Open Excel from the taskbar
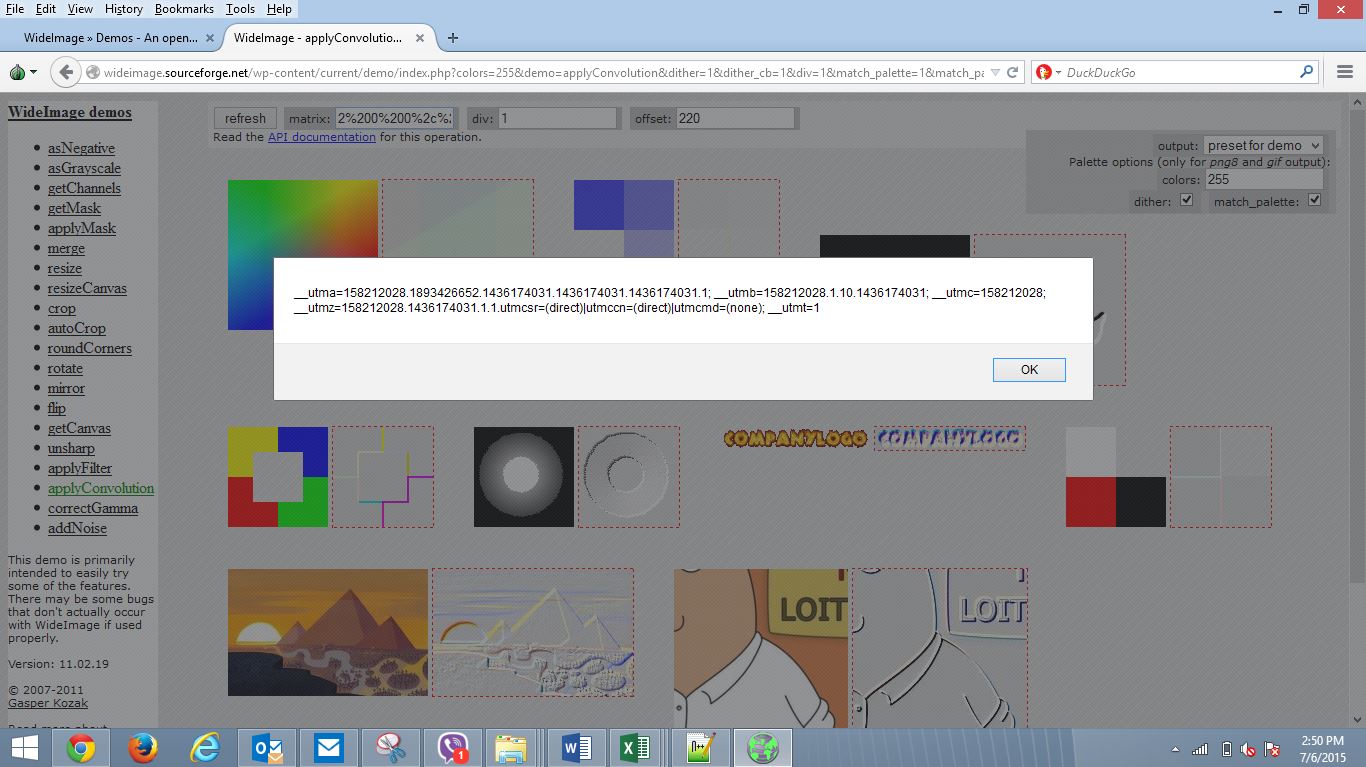 (635, 747)
